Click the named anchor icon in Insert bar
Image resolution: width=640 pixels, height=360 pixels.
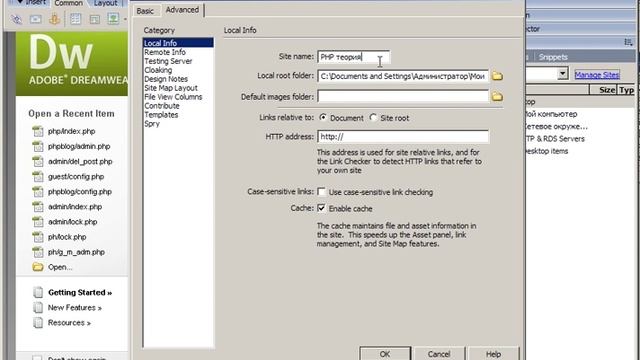click(54, 19)
